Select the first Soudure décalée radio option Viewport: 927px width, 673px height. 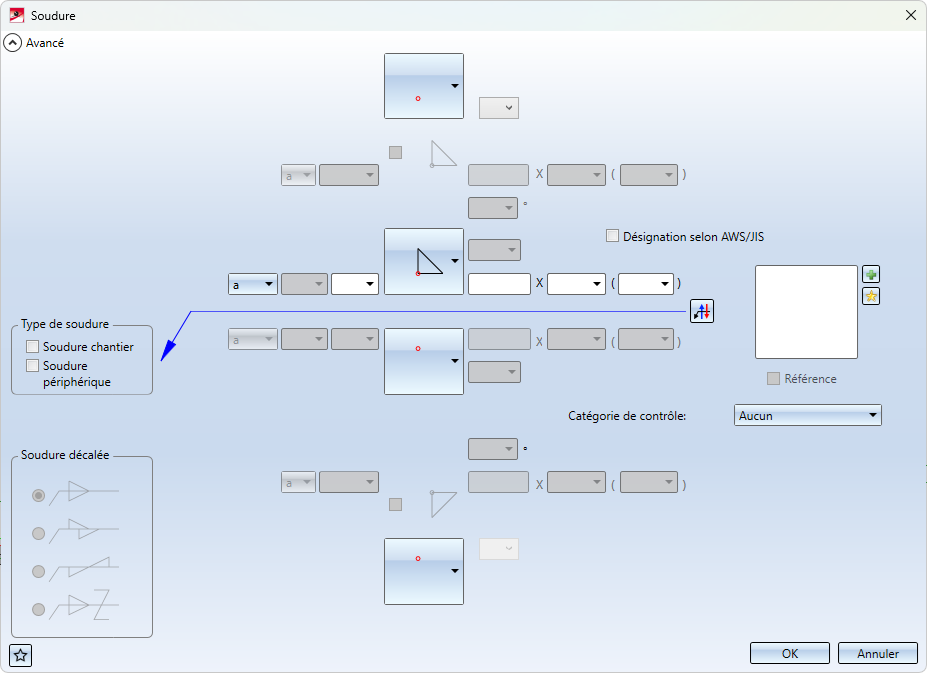38,496
